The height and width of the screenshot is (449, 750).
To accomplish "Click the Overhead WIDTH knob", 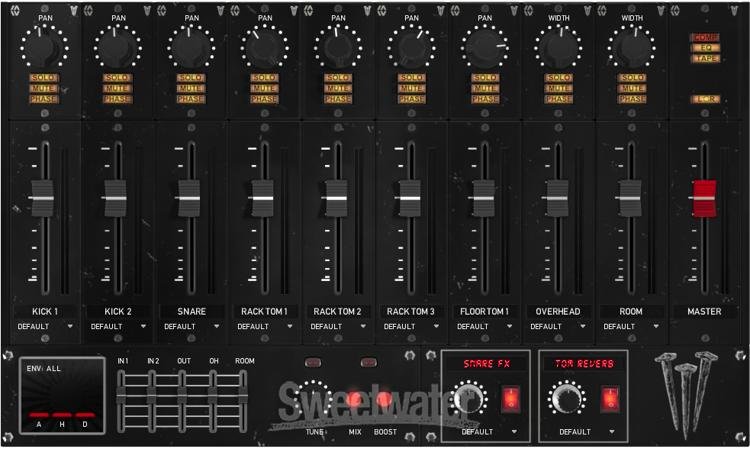I will click(556, 46).
